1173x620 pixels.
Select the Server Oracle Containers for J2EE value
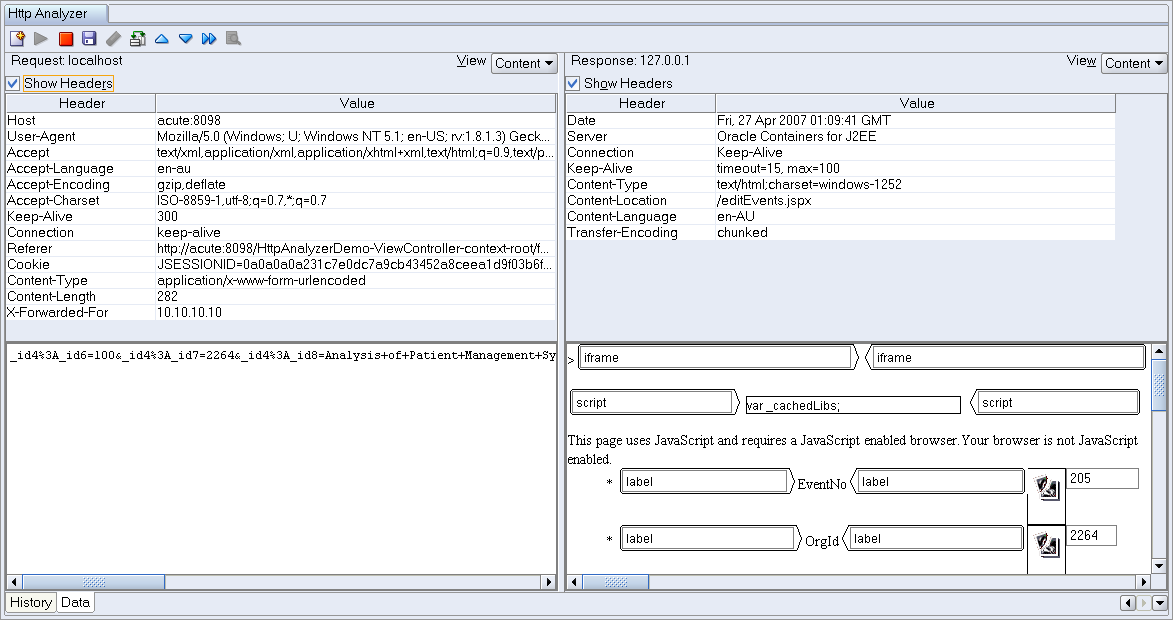coord(915,136)
